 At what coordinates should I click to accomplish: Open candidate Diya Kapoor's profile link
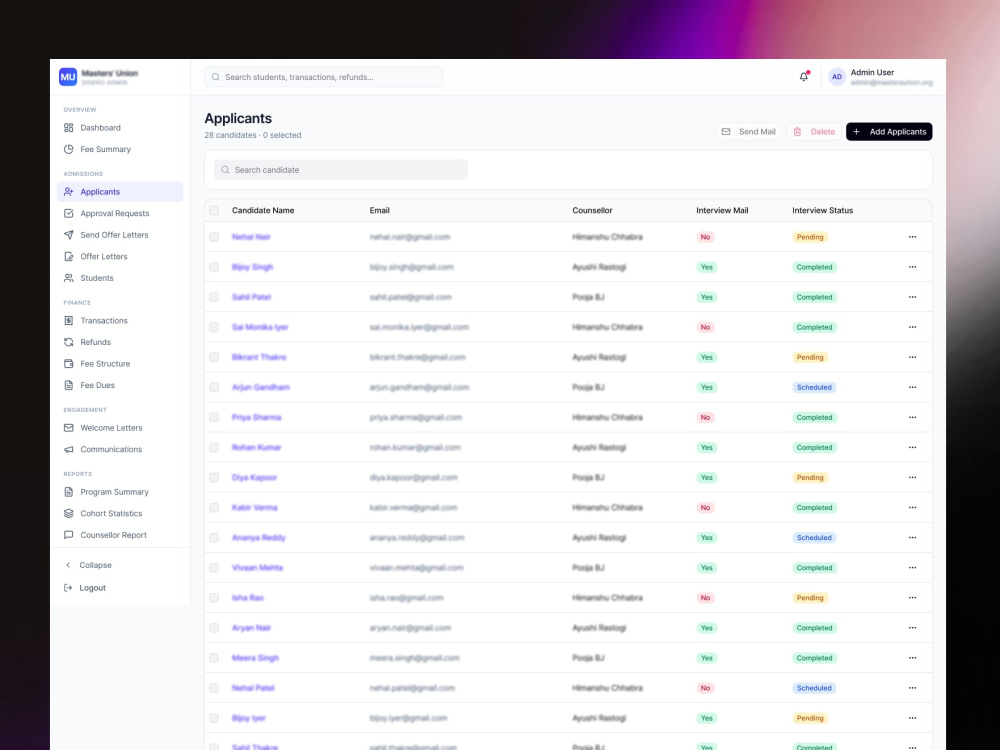(x=254, y=478)
